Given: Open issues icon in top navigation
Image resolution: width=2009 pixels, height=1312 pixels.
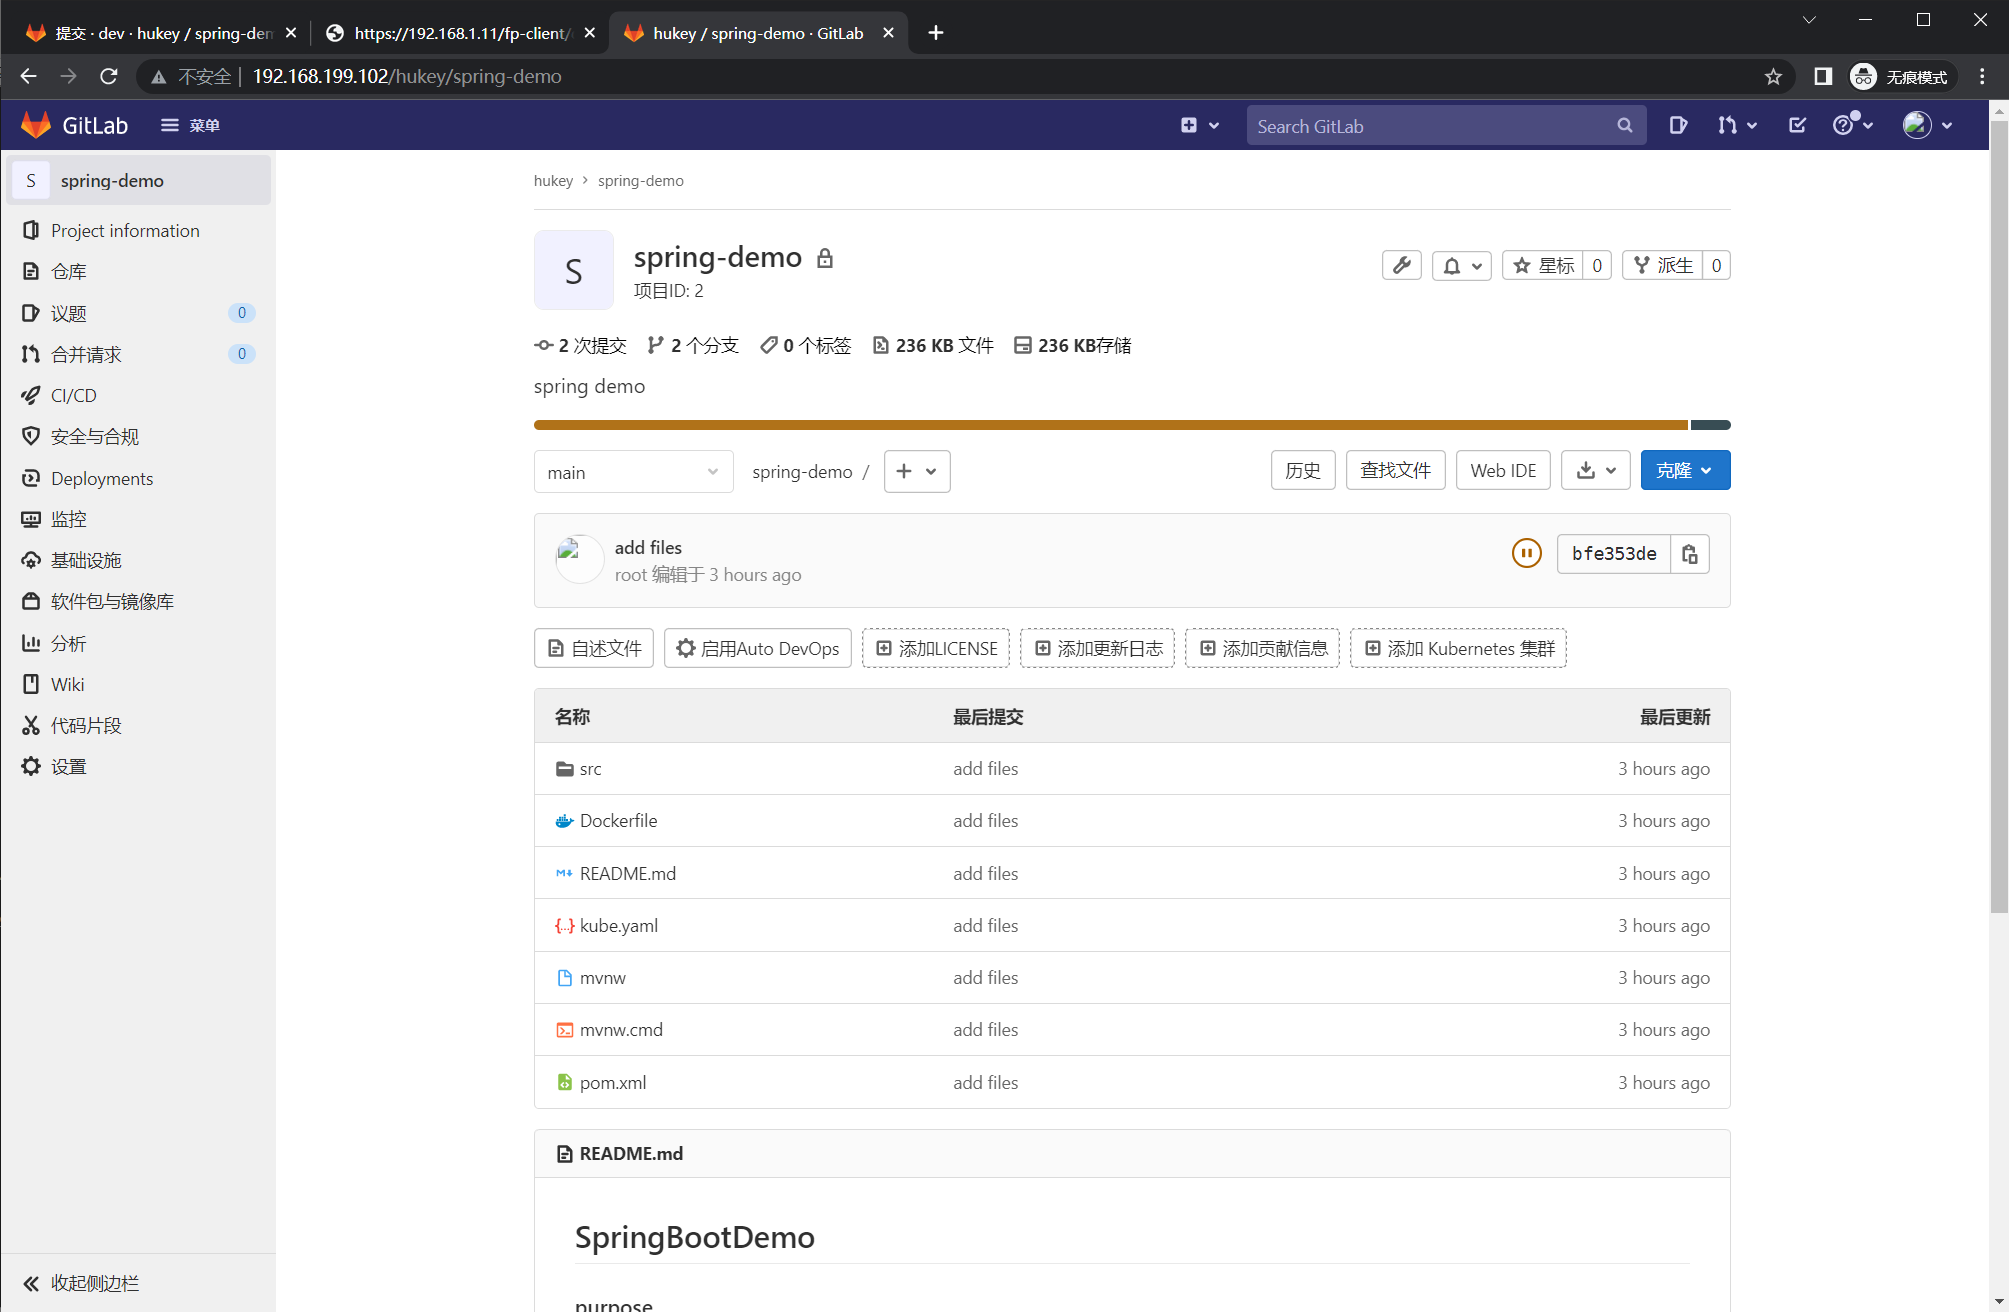Looking at the screenshot, I should (1678, 125).
